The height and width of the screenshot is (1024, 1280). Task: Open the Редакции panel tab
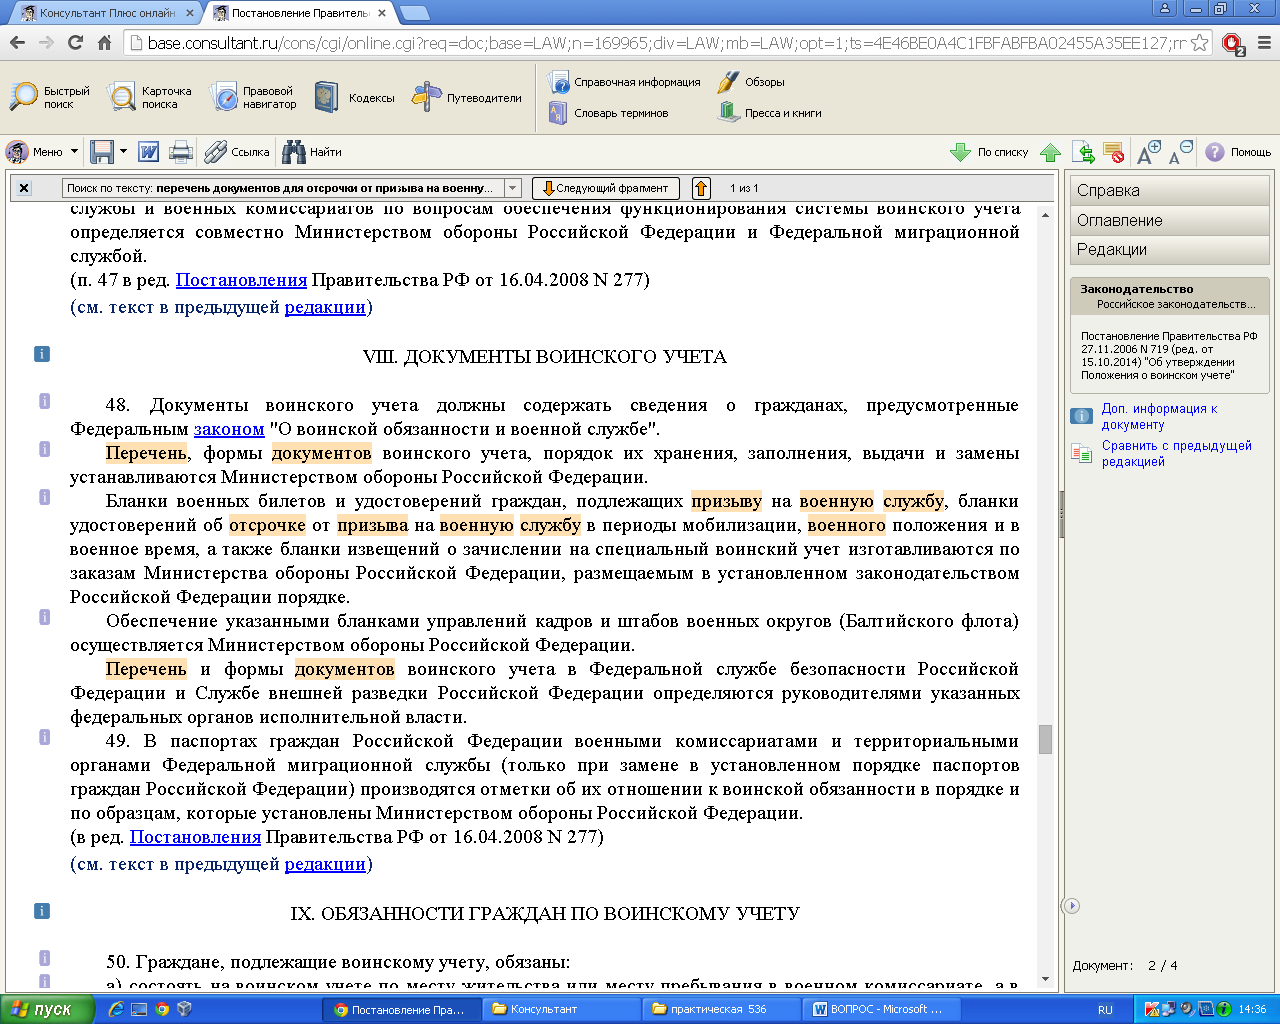point(1169,249)
